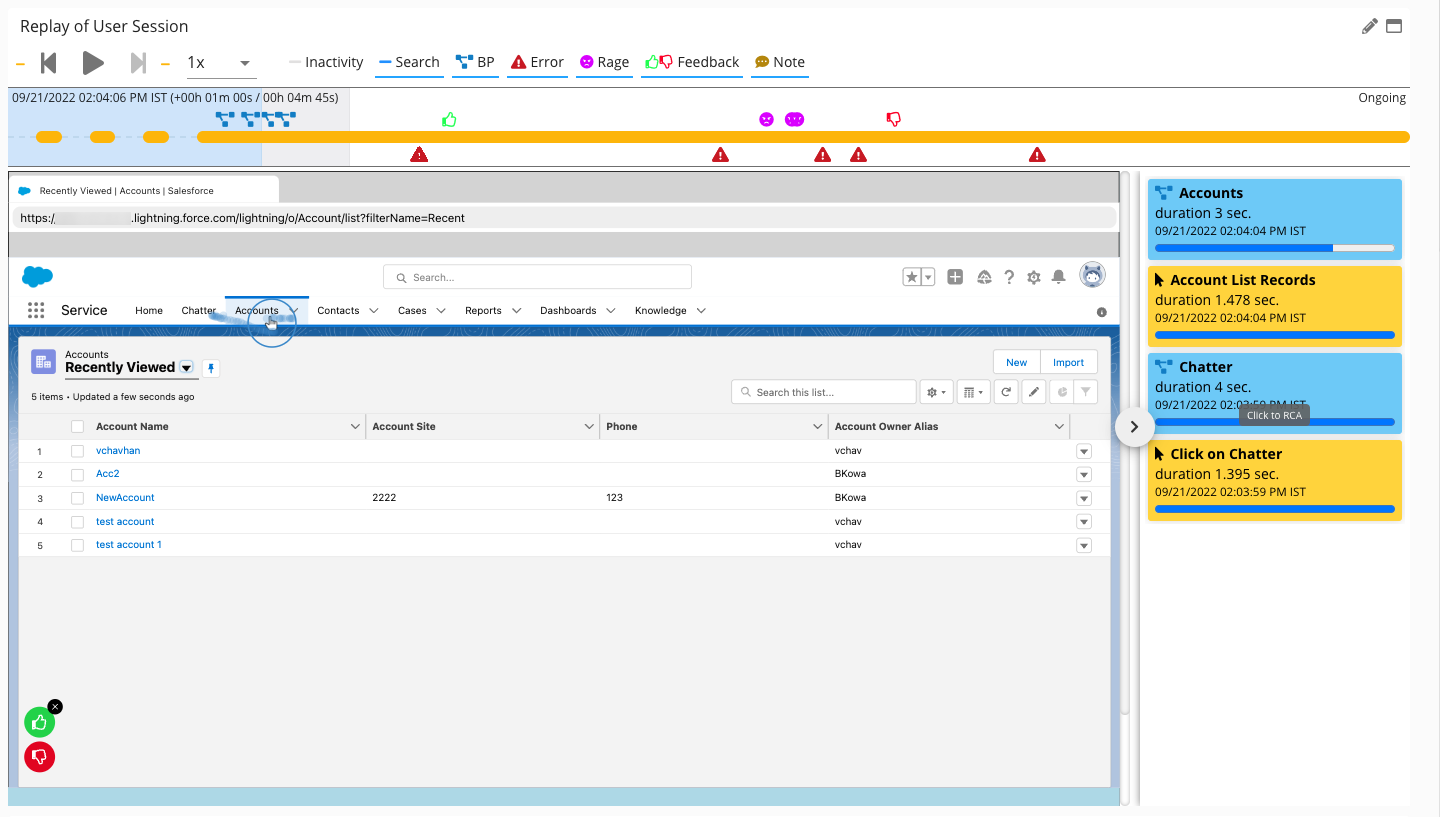Open the row action dropdown for vchavhan

point(1083,451)
